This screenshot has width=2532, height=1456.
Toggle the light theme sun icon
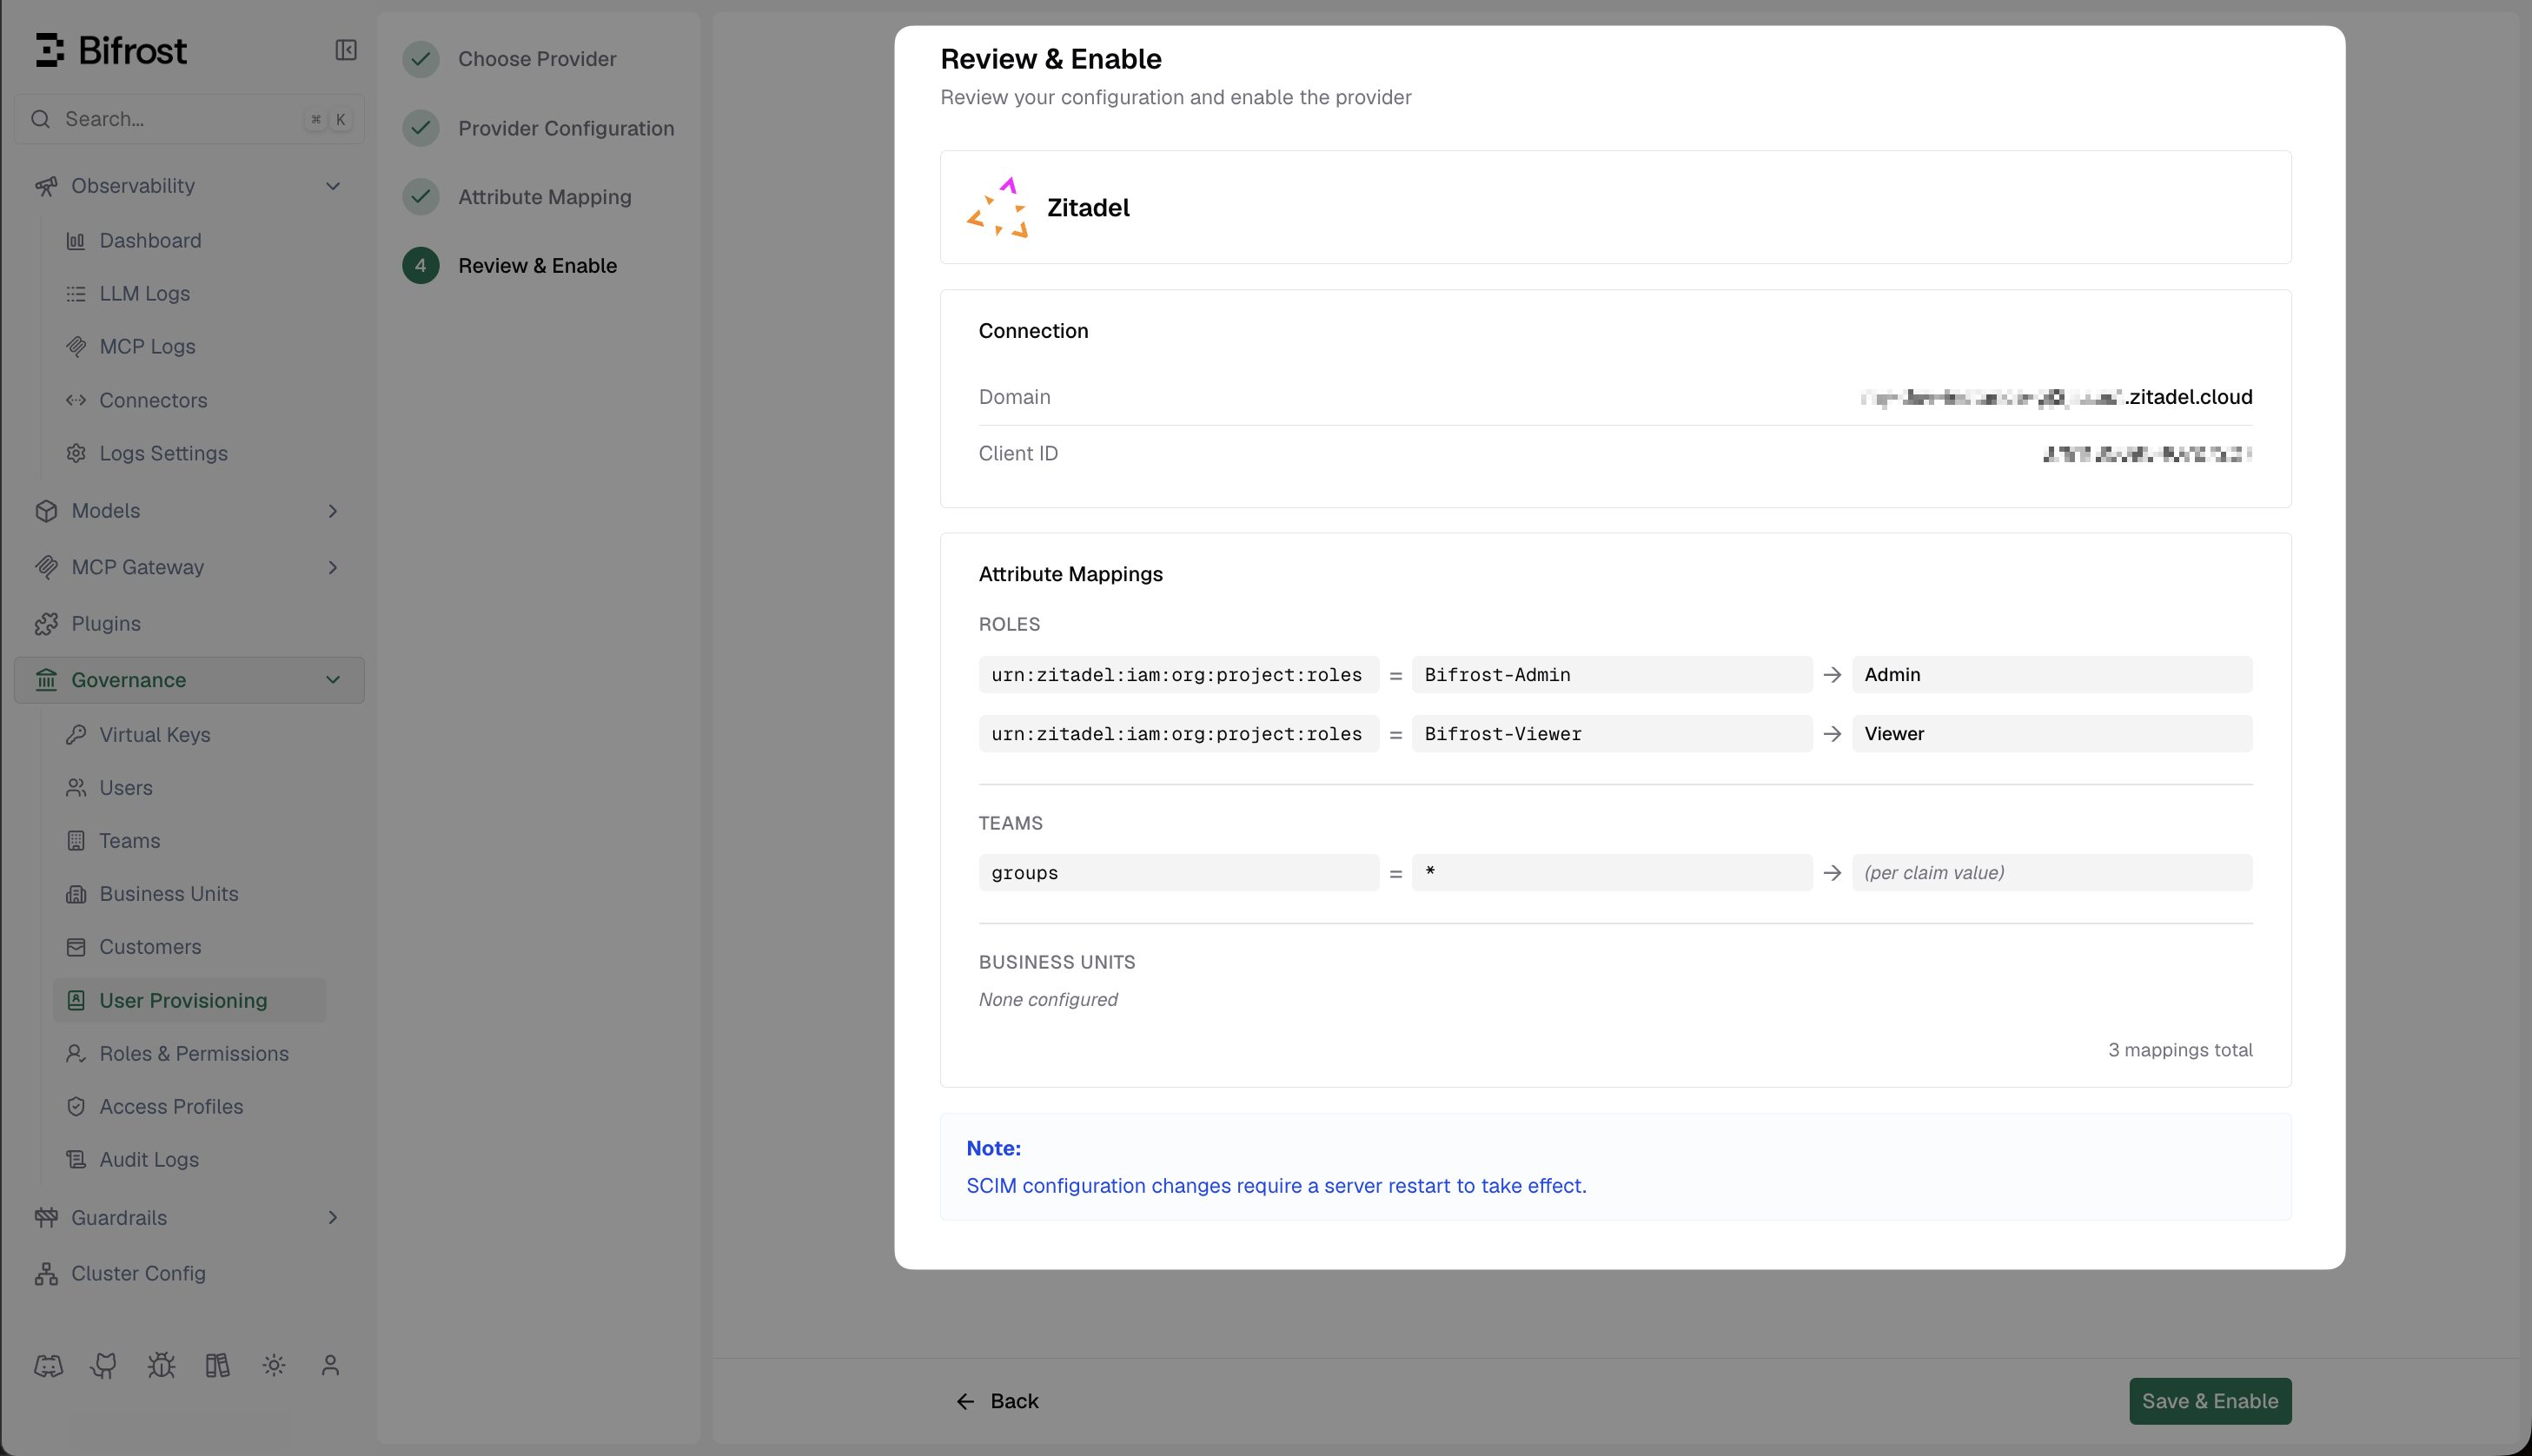tap(274, 1365)
